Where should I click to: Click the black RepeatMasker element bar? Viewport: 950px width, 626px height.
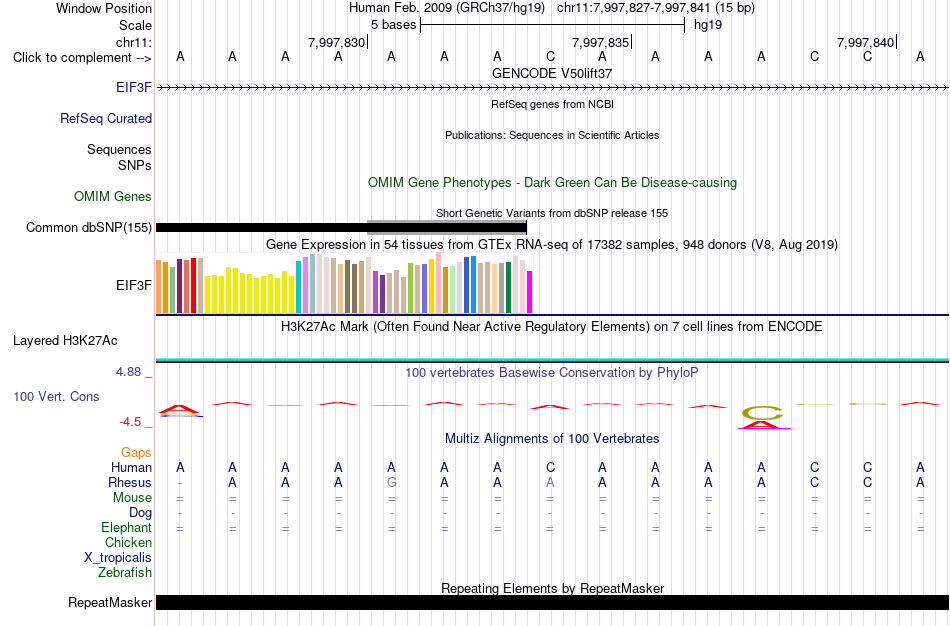tap(552, 602)
